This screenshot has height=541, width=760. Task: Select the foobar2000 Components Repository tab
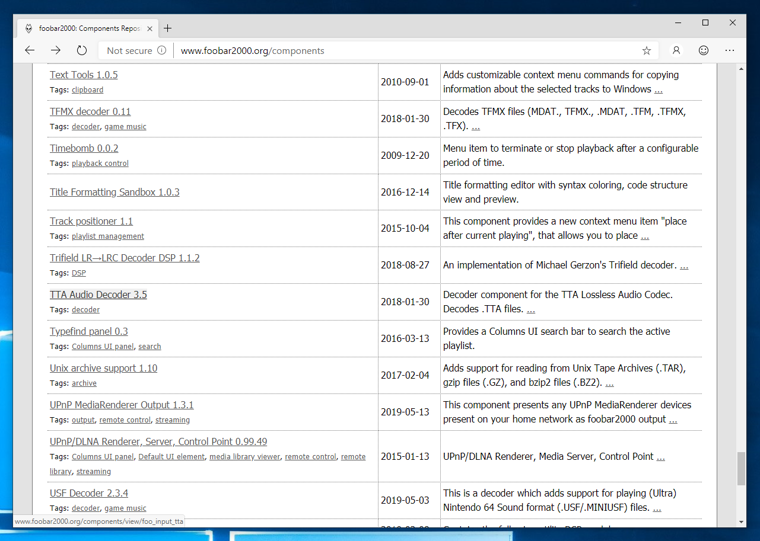click(x=87, y=29)
